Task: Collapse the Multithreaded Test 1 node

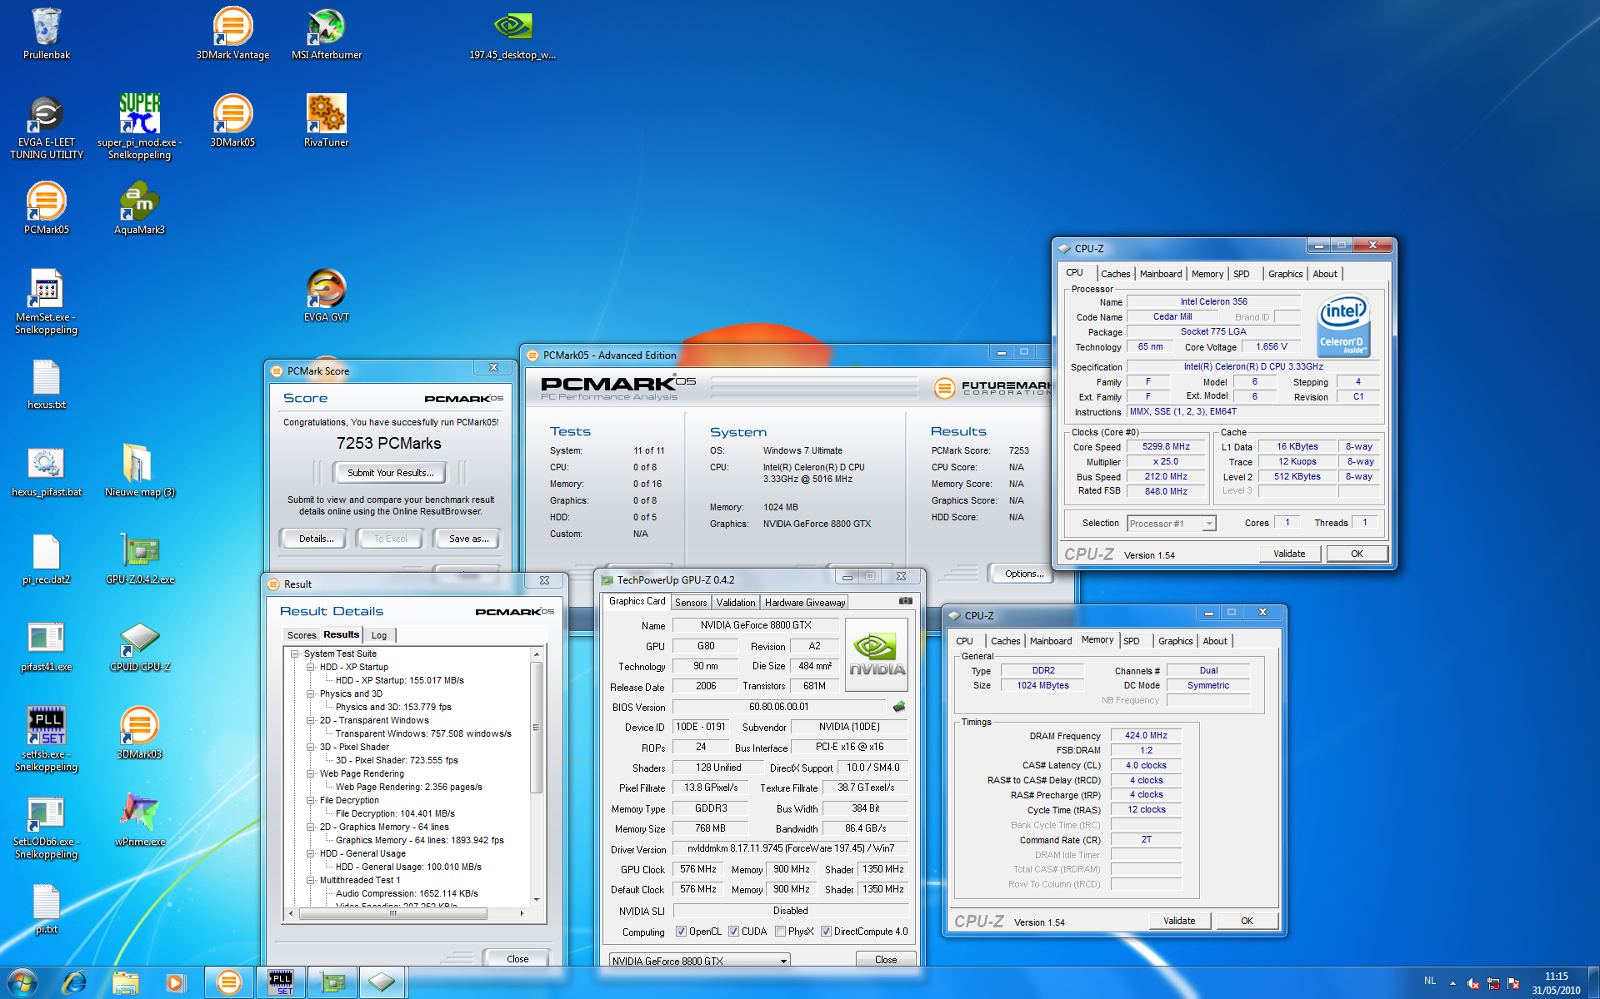Action: [311, 881]
